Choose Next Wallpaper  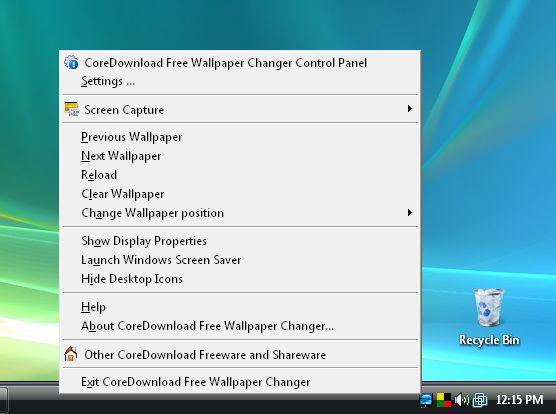click(240, 156)
